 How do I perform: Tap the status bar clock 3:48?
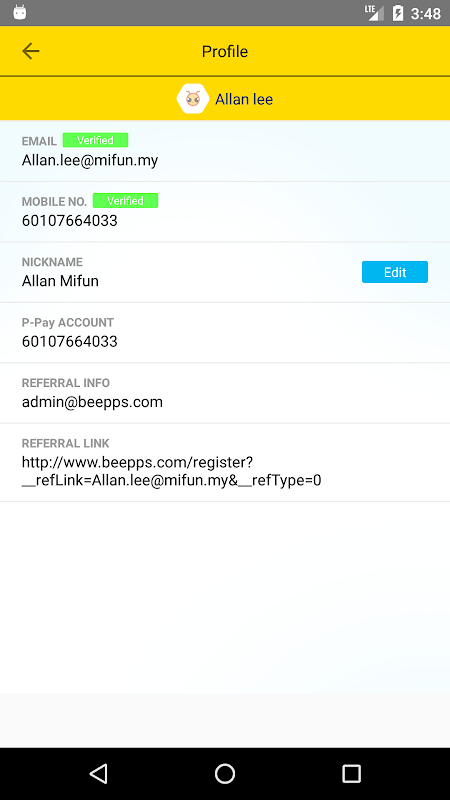pyautogui.click(x=426, y=13)
